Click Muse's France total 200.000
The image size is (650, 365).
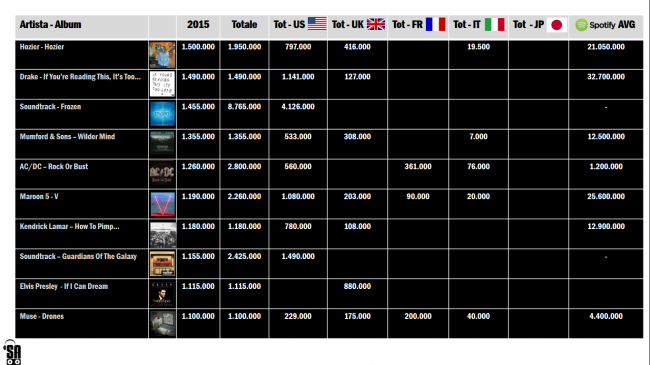coord(418,316)
